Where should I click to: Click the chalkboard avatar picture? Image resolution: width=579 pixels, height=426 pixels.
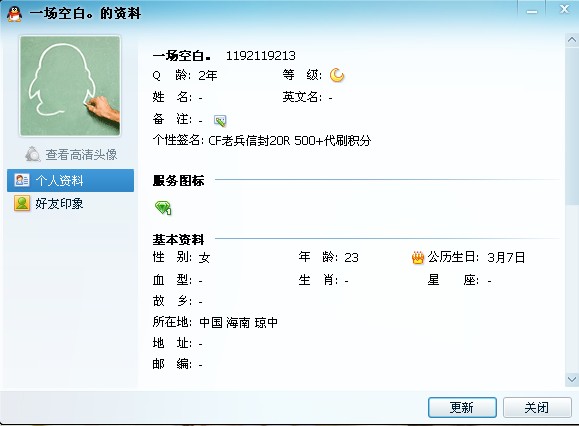click(70, 86)
